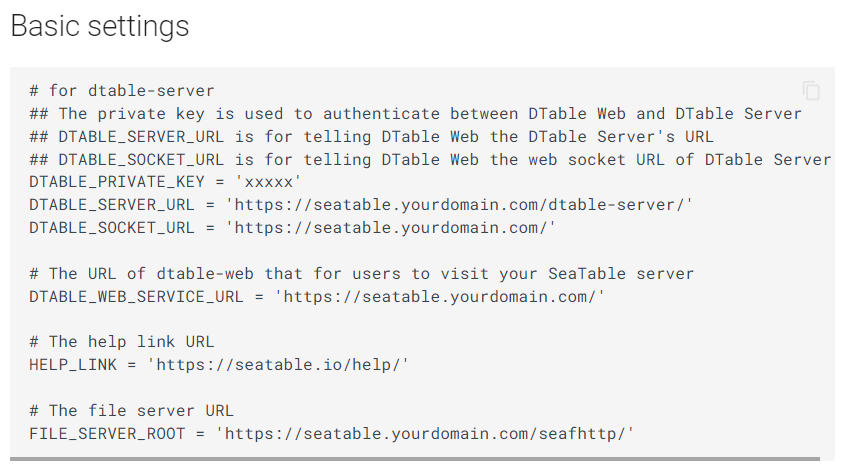Screen dimensions: 846x473
Task: Click the dtable-server URL string value
Action: (459, 205)
